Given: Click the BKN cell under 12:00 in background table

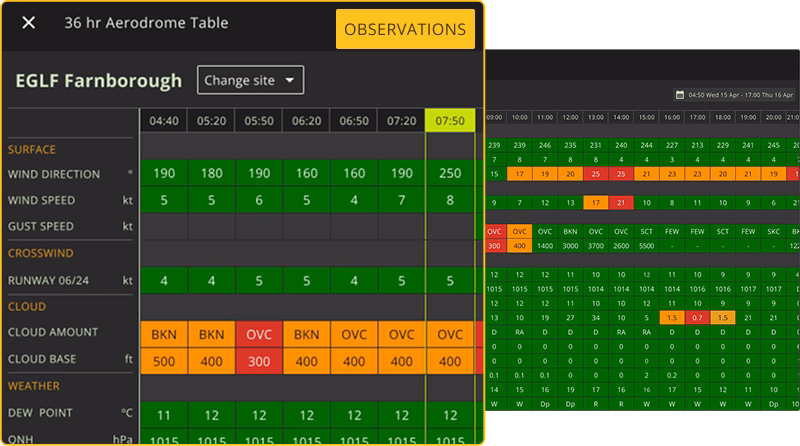Looking at the screenshot, I should tap(570, 231).
